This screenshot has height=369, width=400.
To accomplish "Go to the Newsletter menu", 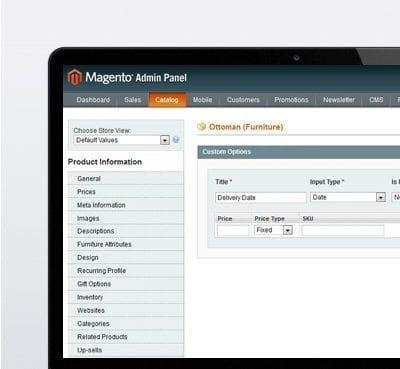I will point(339,100).
